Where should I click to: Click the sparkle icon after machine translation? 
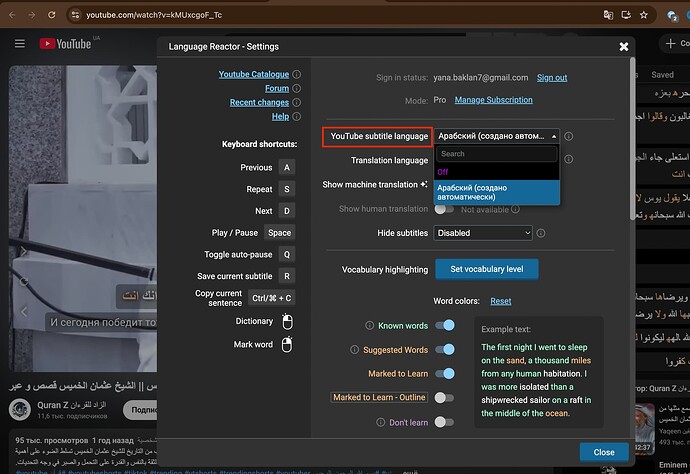pyautogui.click(x=424, y=184)
